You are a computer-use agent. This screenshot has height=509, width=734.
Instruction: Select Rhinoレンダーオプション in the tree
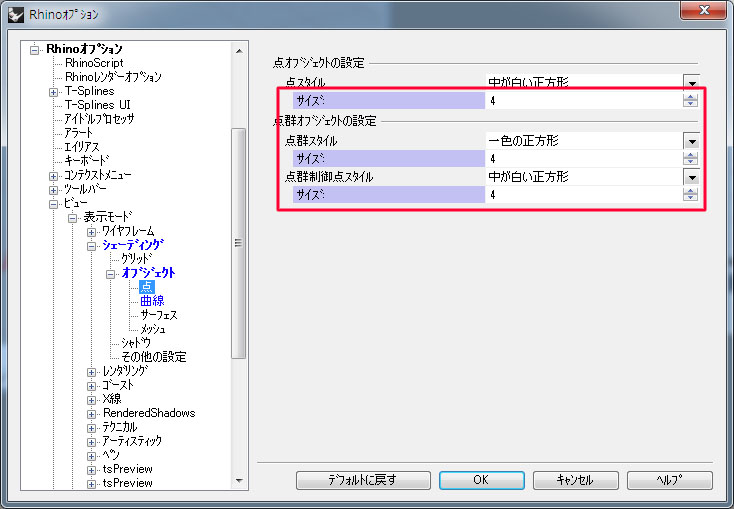[113, 77]
